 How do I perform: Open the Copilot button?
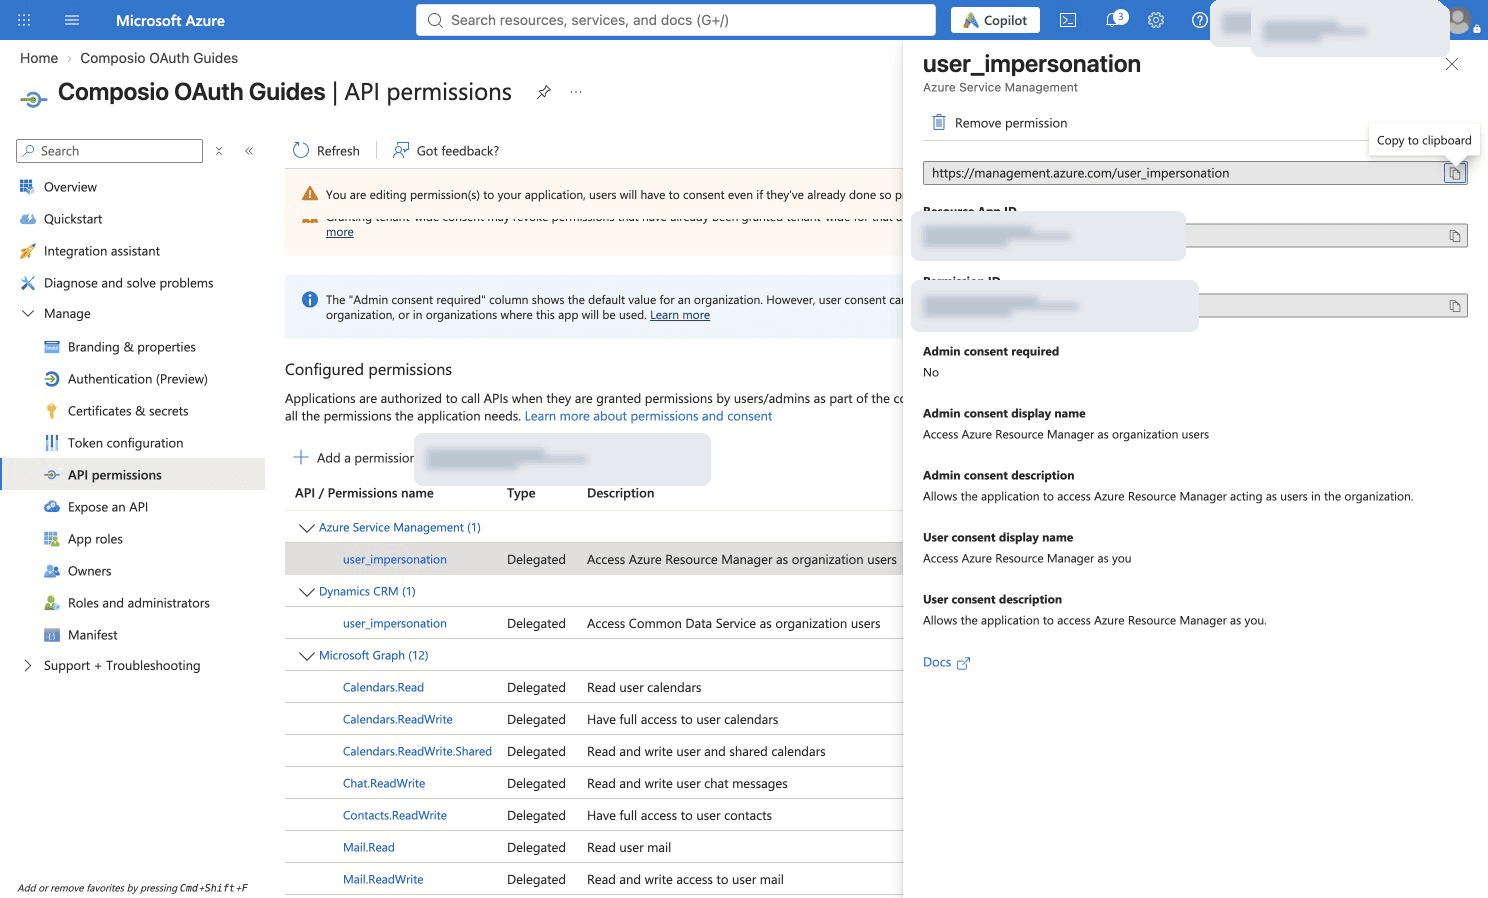point(995,20)
